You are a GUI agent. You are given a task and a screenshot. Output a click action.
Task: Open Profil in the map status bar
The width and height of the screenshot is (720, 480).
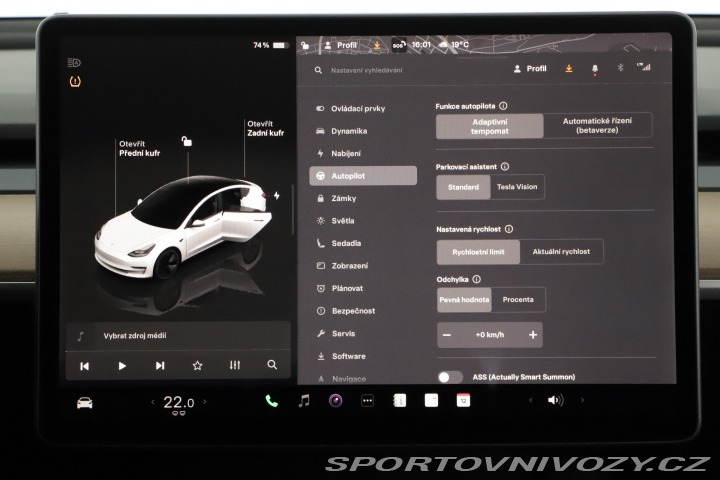coord(341,45)
